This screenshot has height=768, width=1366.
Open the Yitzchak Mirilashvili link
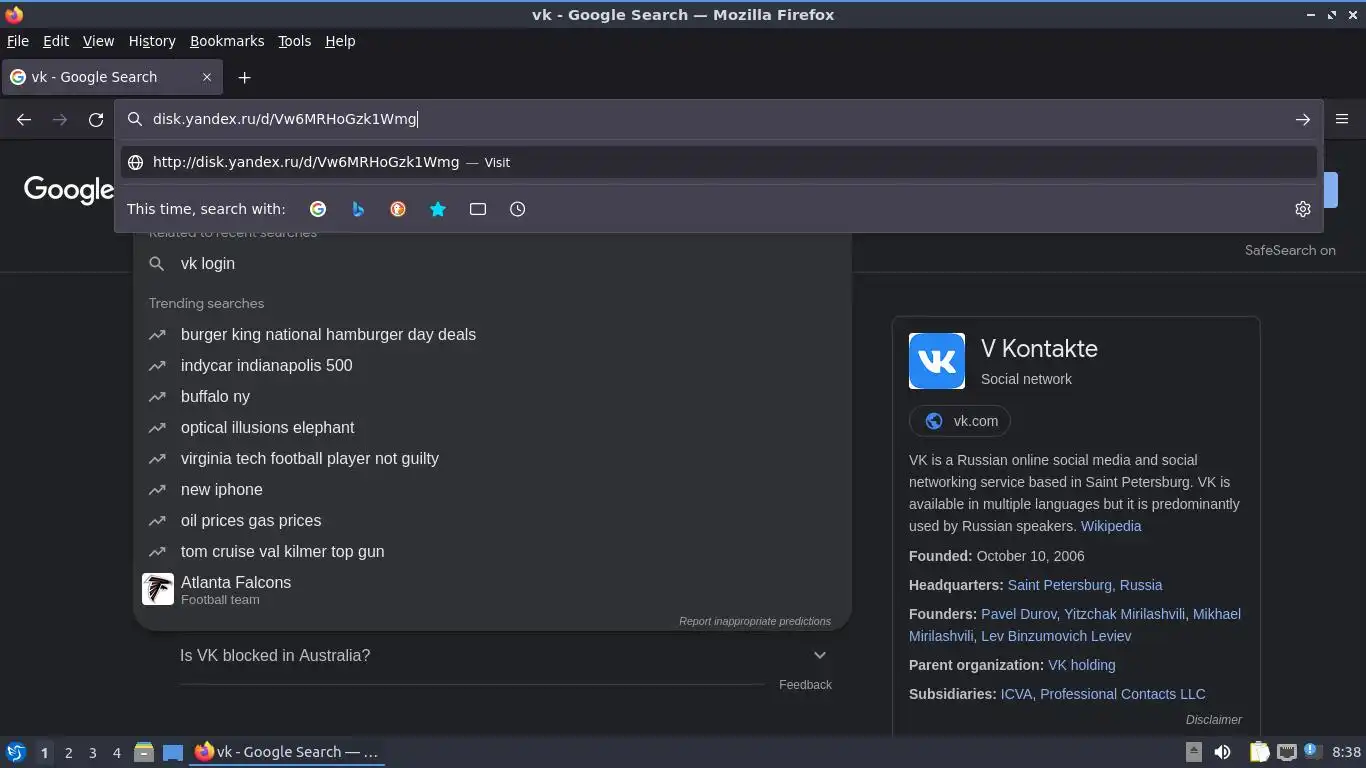(1125, 614)
